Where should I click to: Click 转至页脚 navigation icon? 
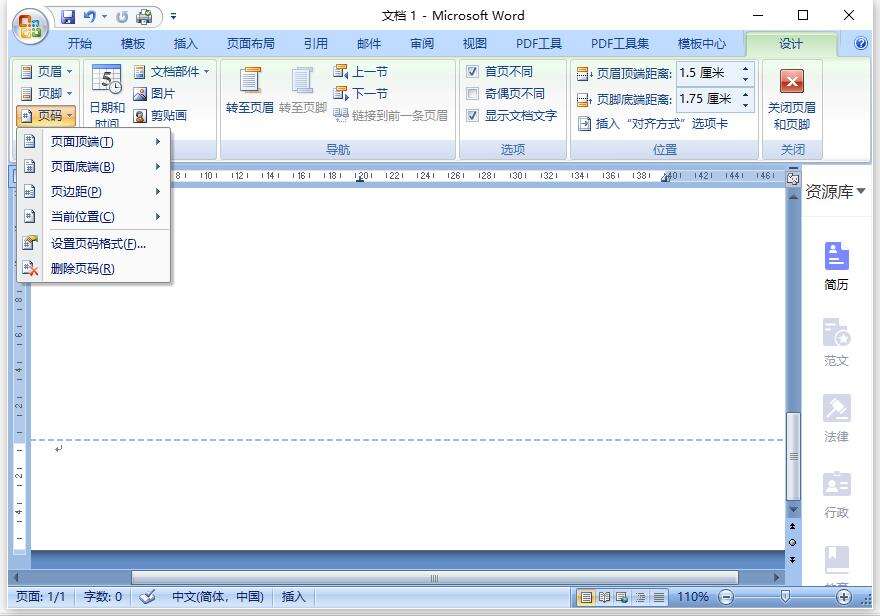(302, 89)
